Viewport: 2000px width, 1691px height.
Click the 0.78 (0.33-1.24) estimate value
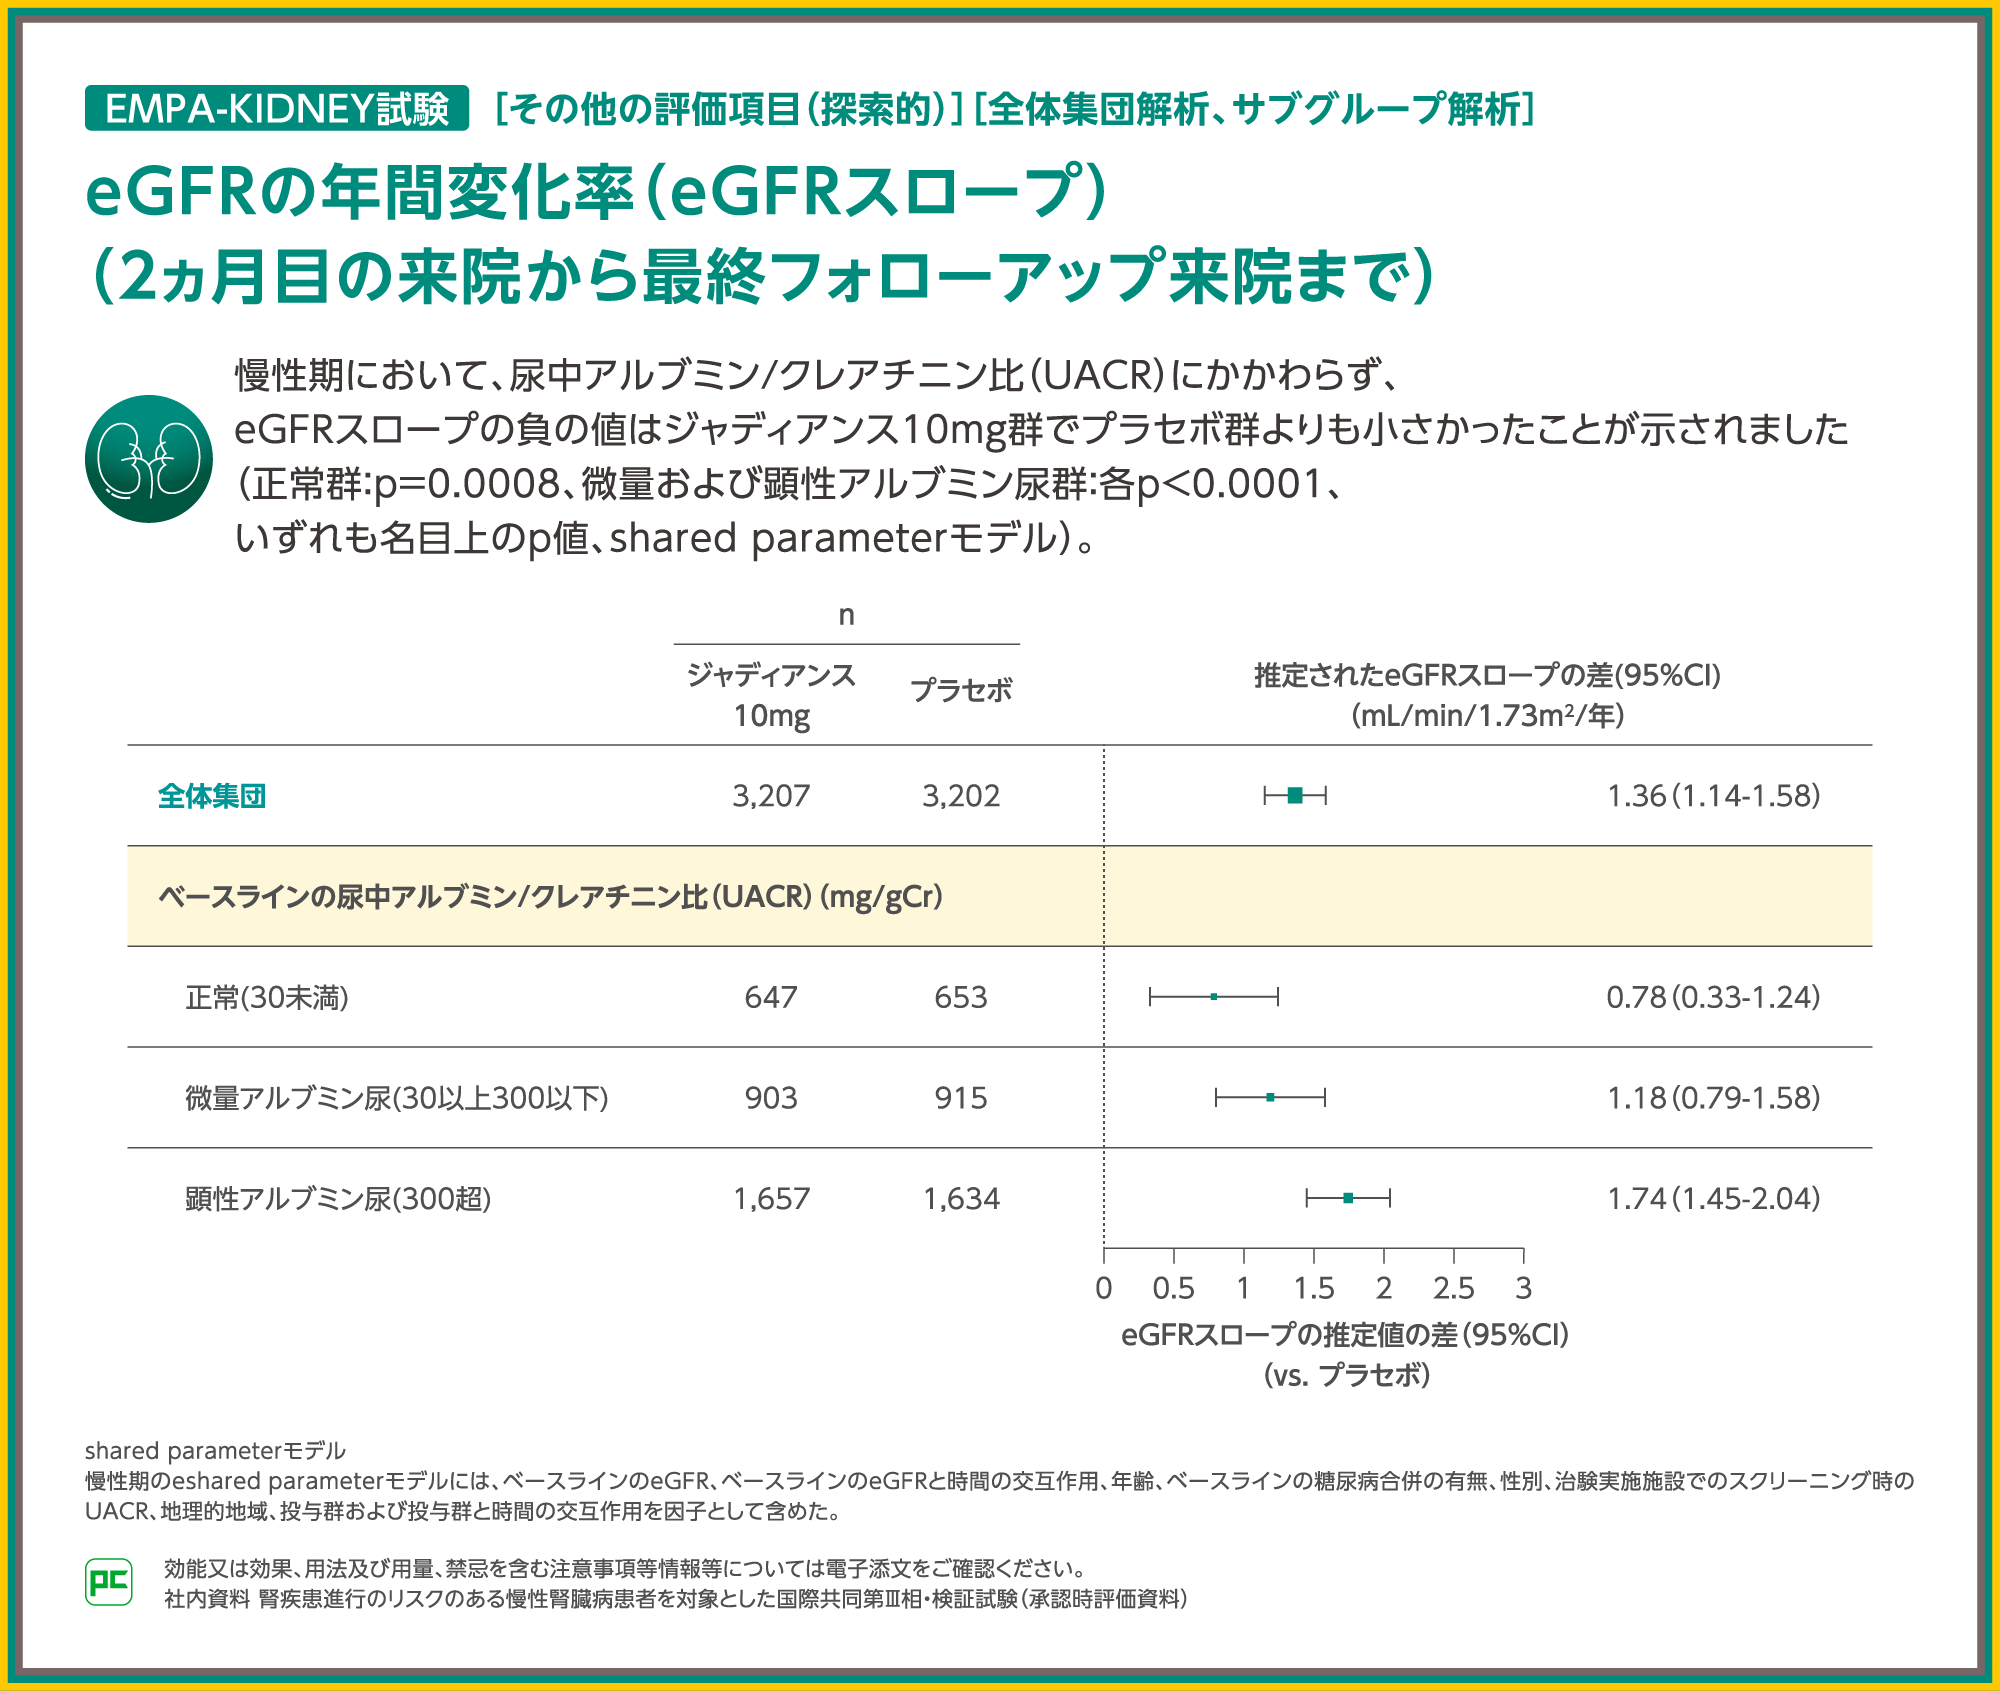click(1713, 997)
